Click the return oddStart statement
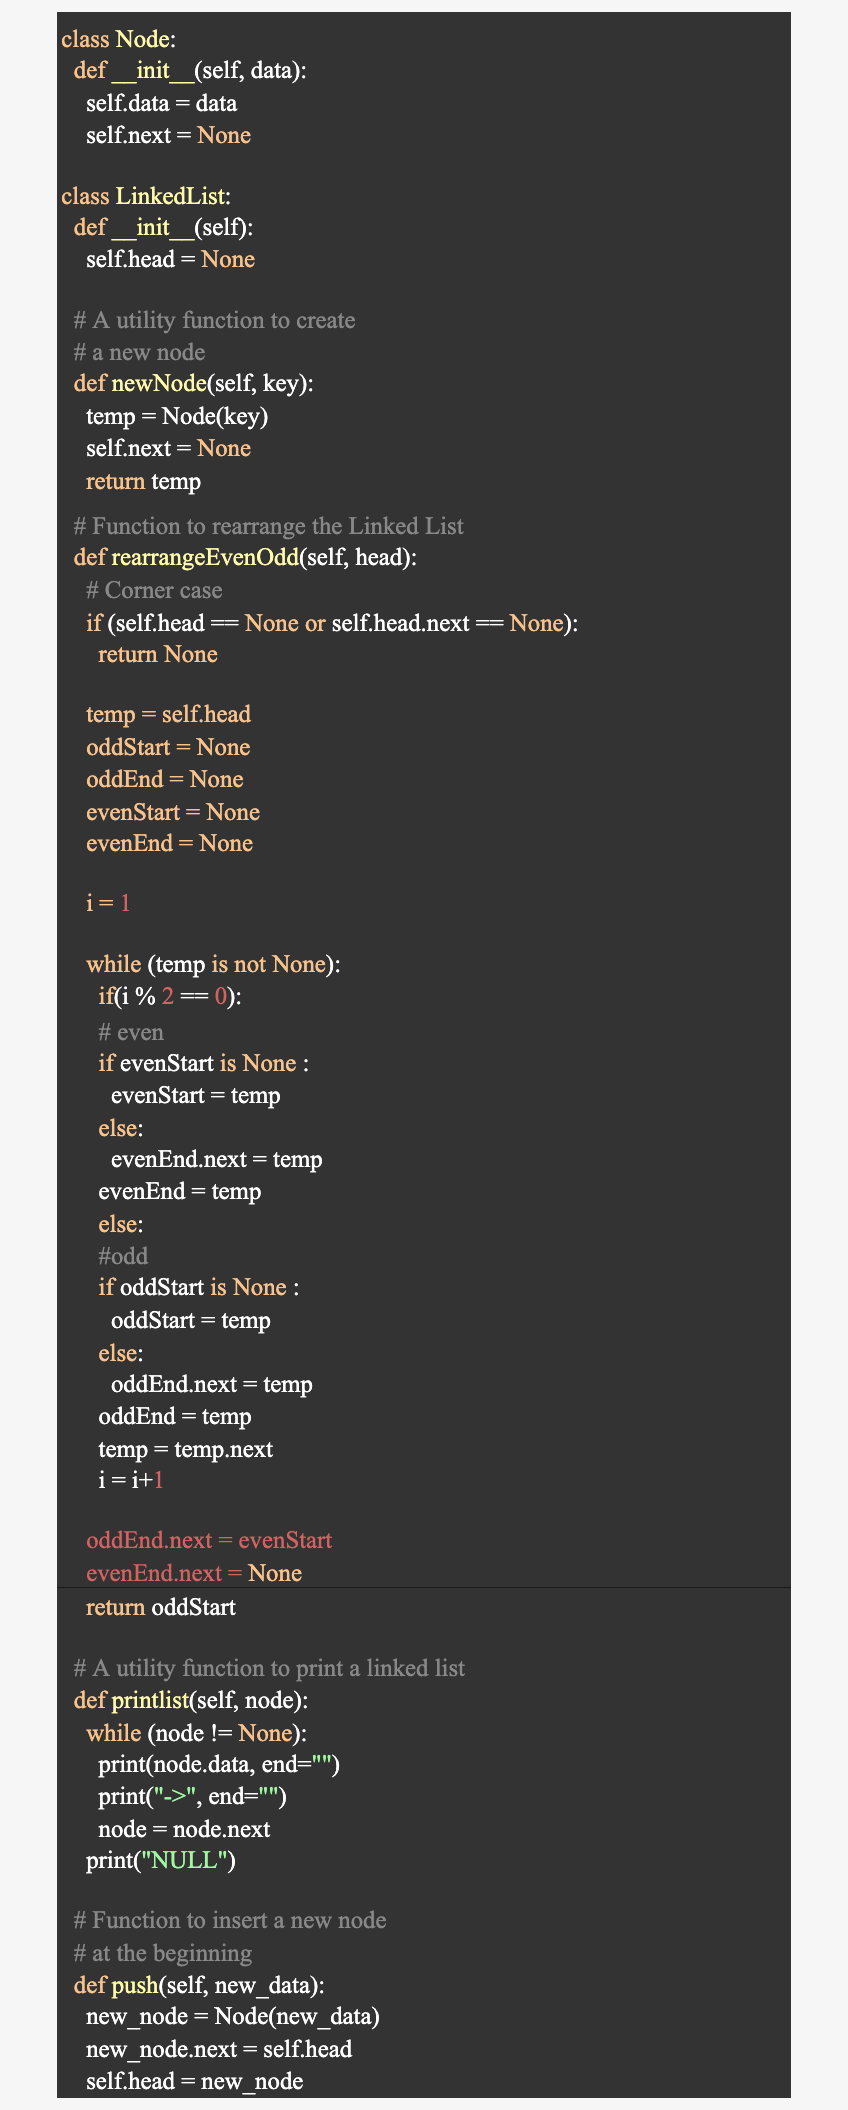The image size is (848, 2110). click(x=161, y=1608)
